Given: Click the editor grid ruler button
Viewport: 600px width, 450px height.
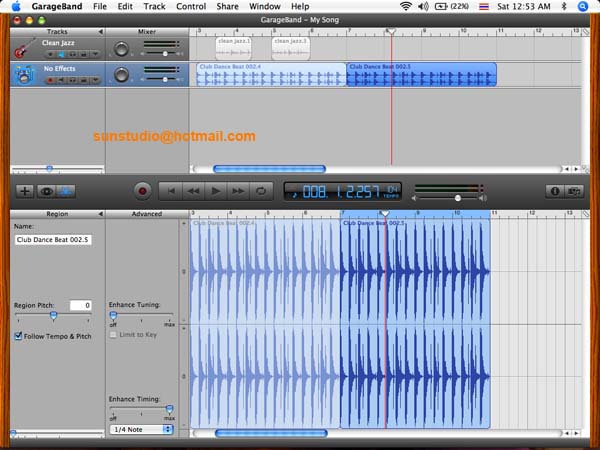Looking at the screenshot, I should point(585,214).
